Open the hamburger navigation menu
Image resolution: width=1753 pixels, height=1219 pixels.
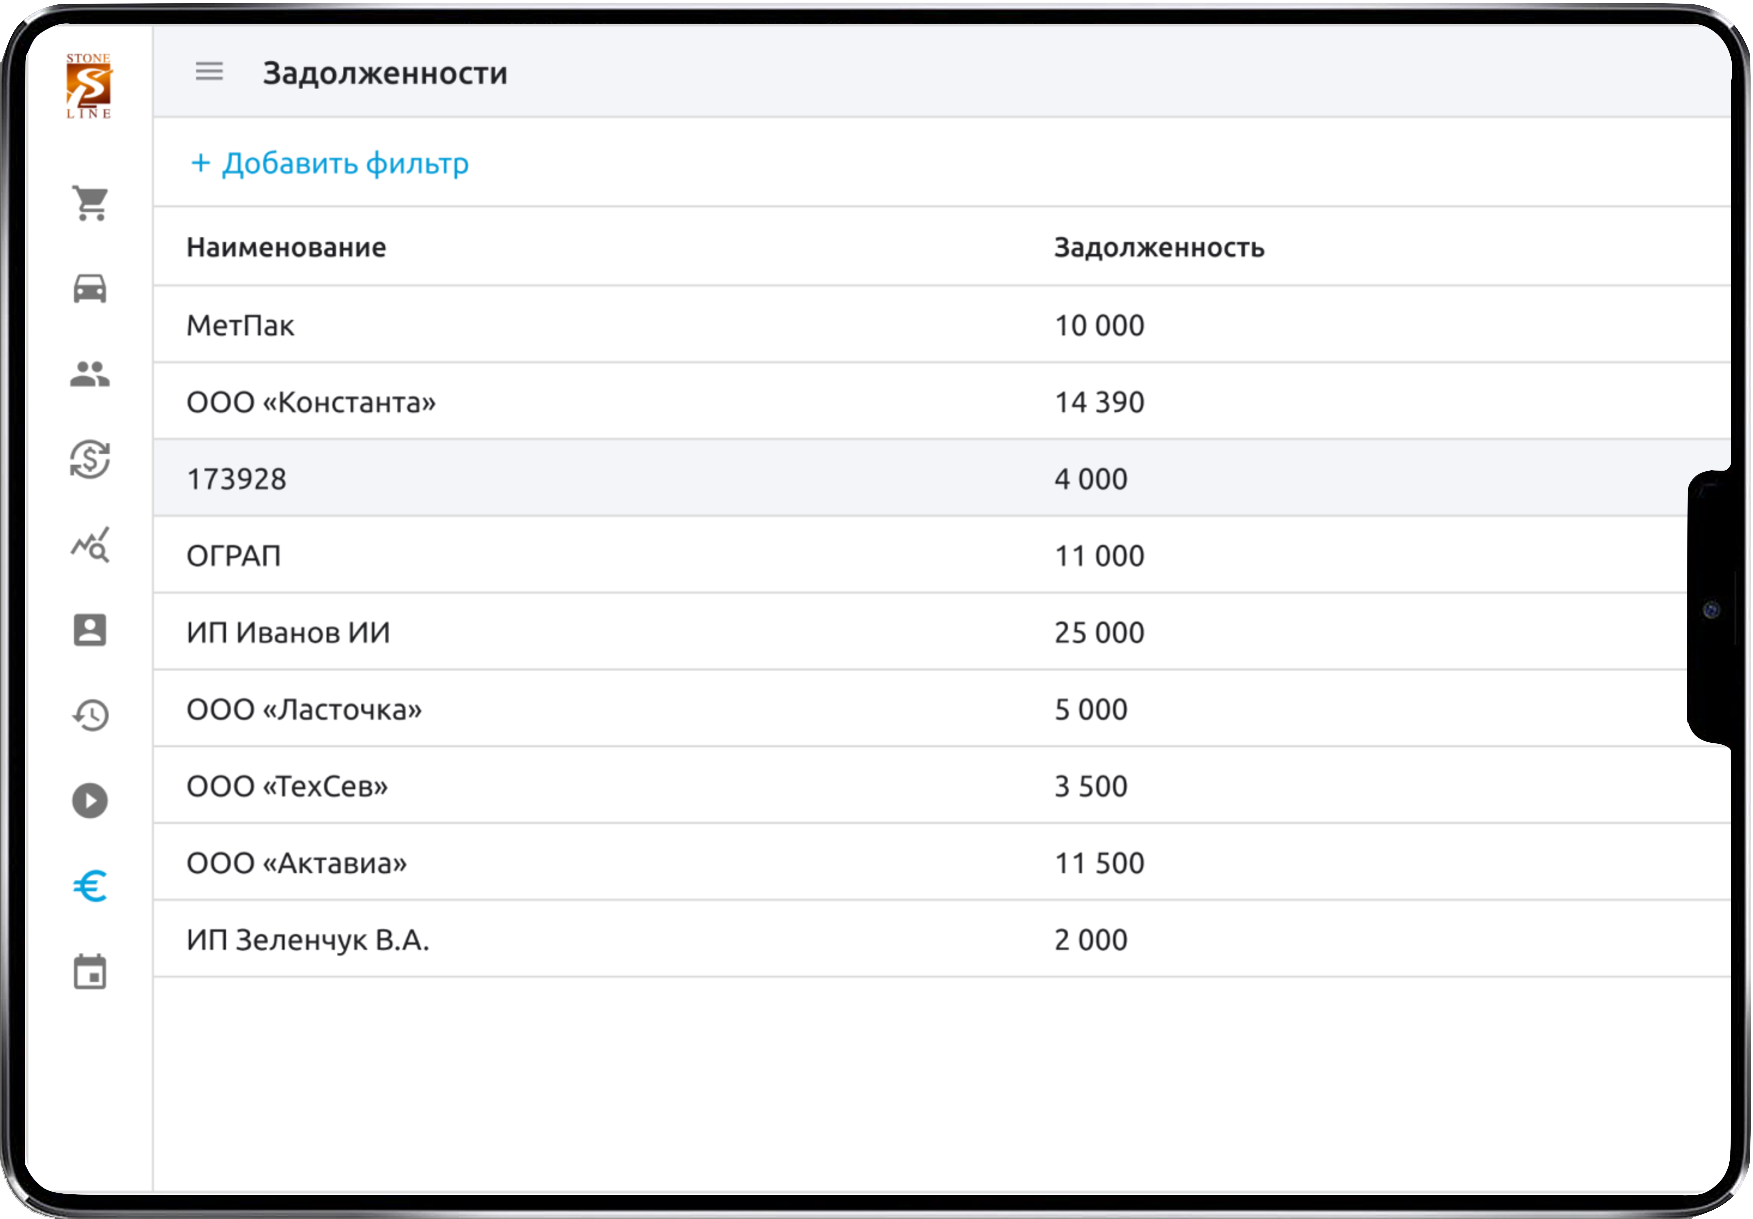[209, 71]
